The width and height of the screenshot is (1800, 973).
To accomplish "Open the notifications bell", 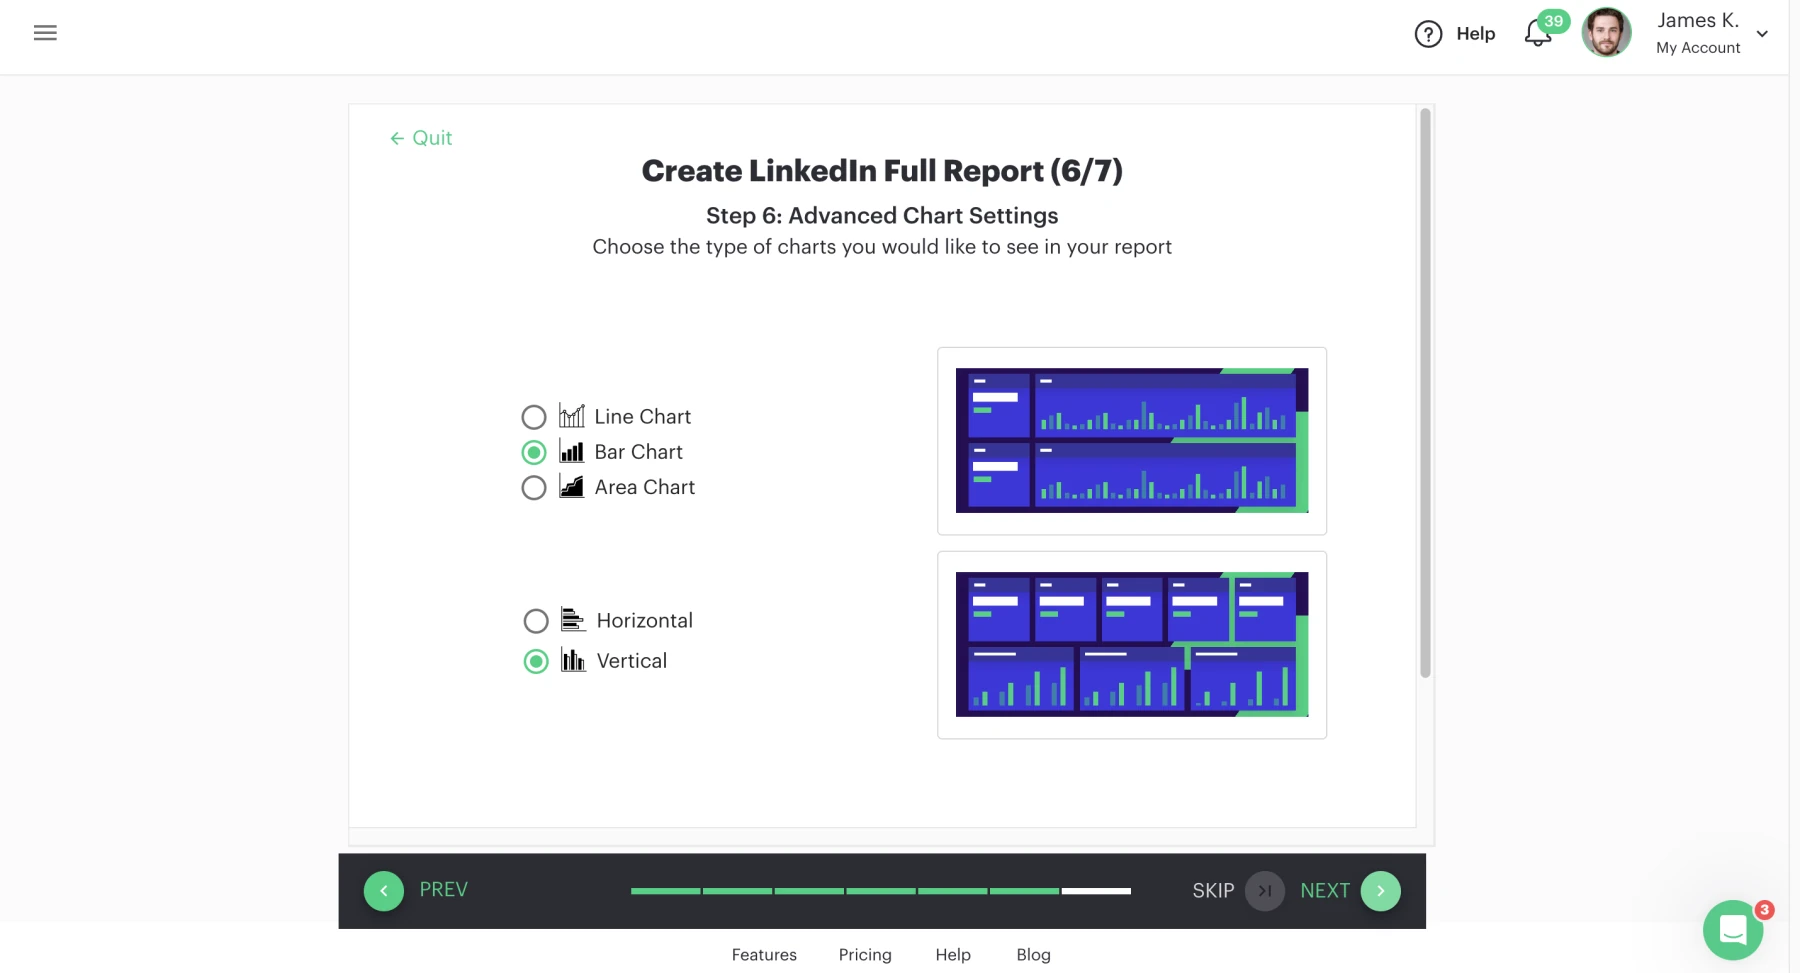I will pos(1538,34).
